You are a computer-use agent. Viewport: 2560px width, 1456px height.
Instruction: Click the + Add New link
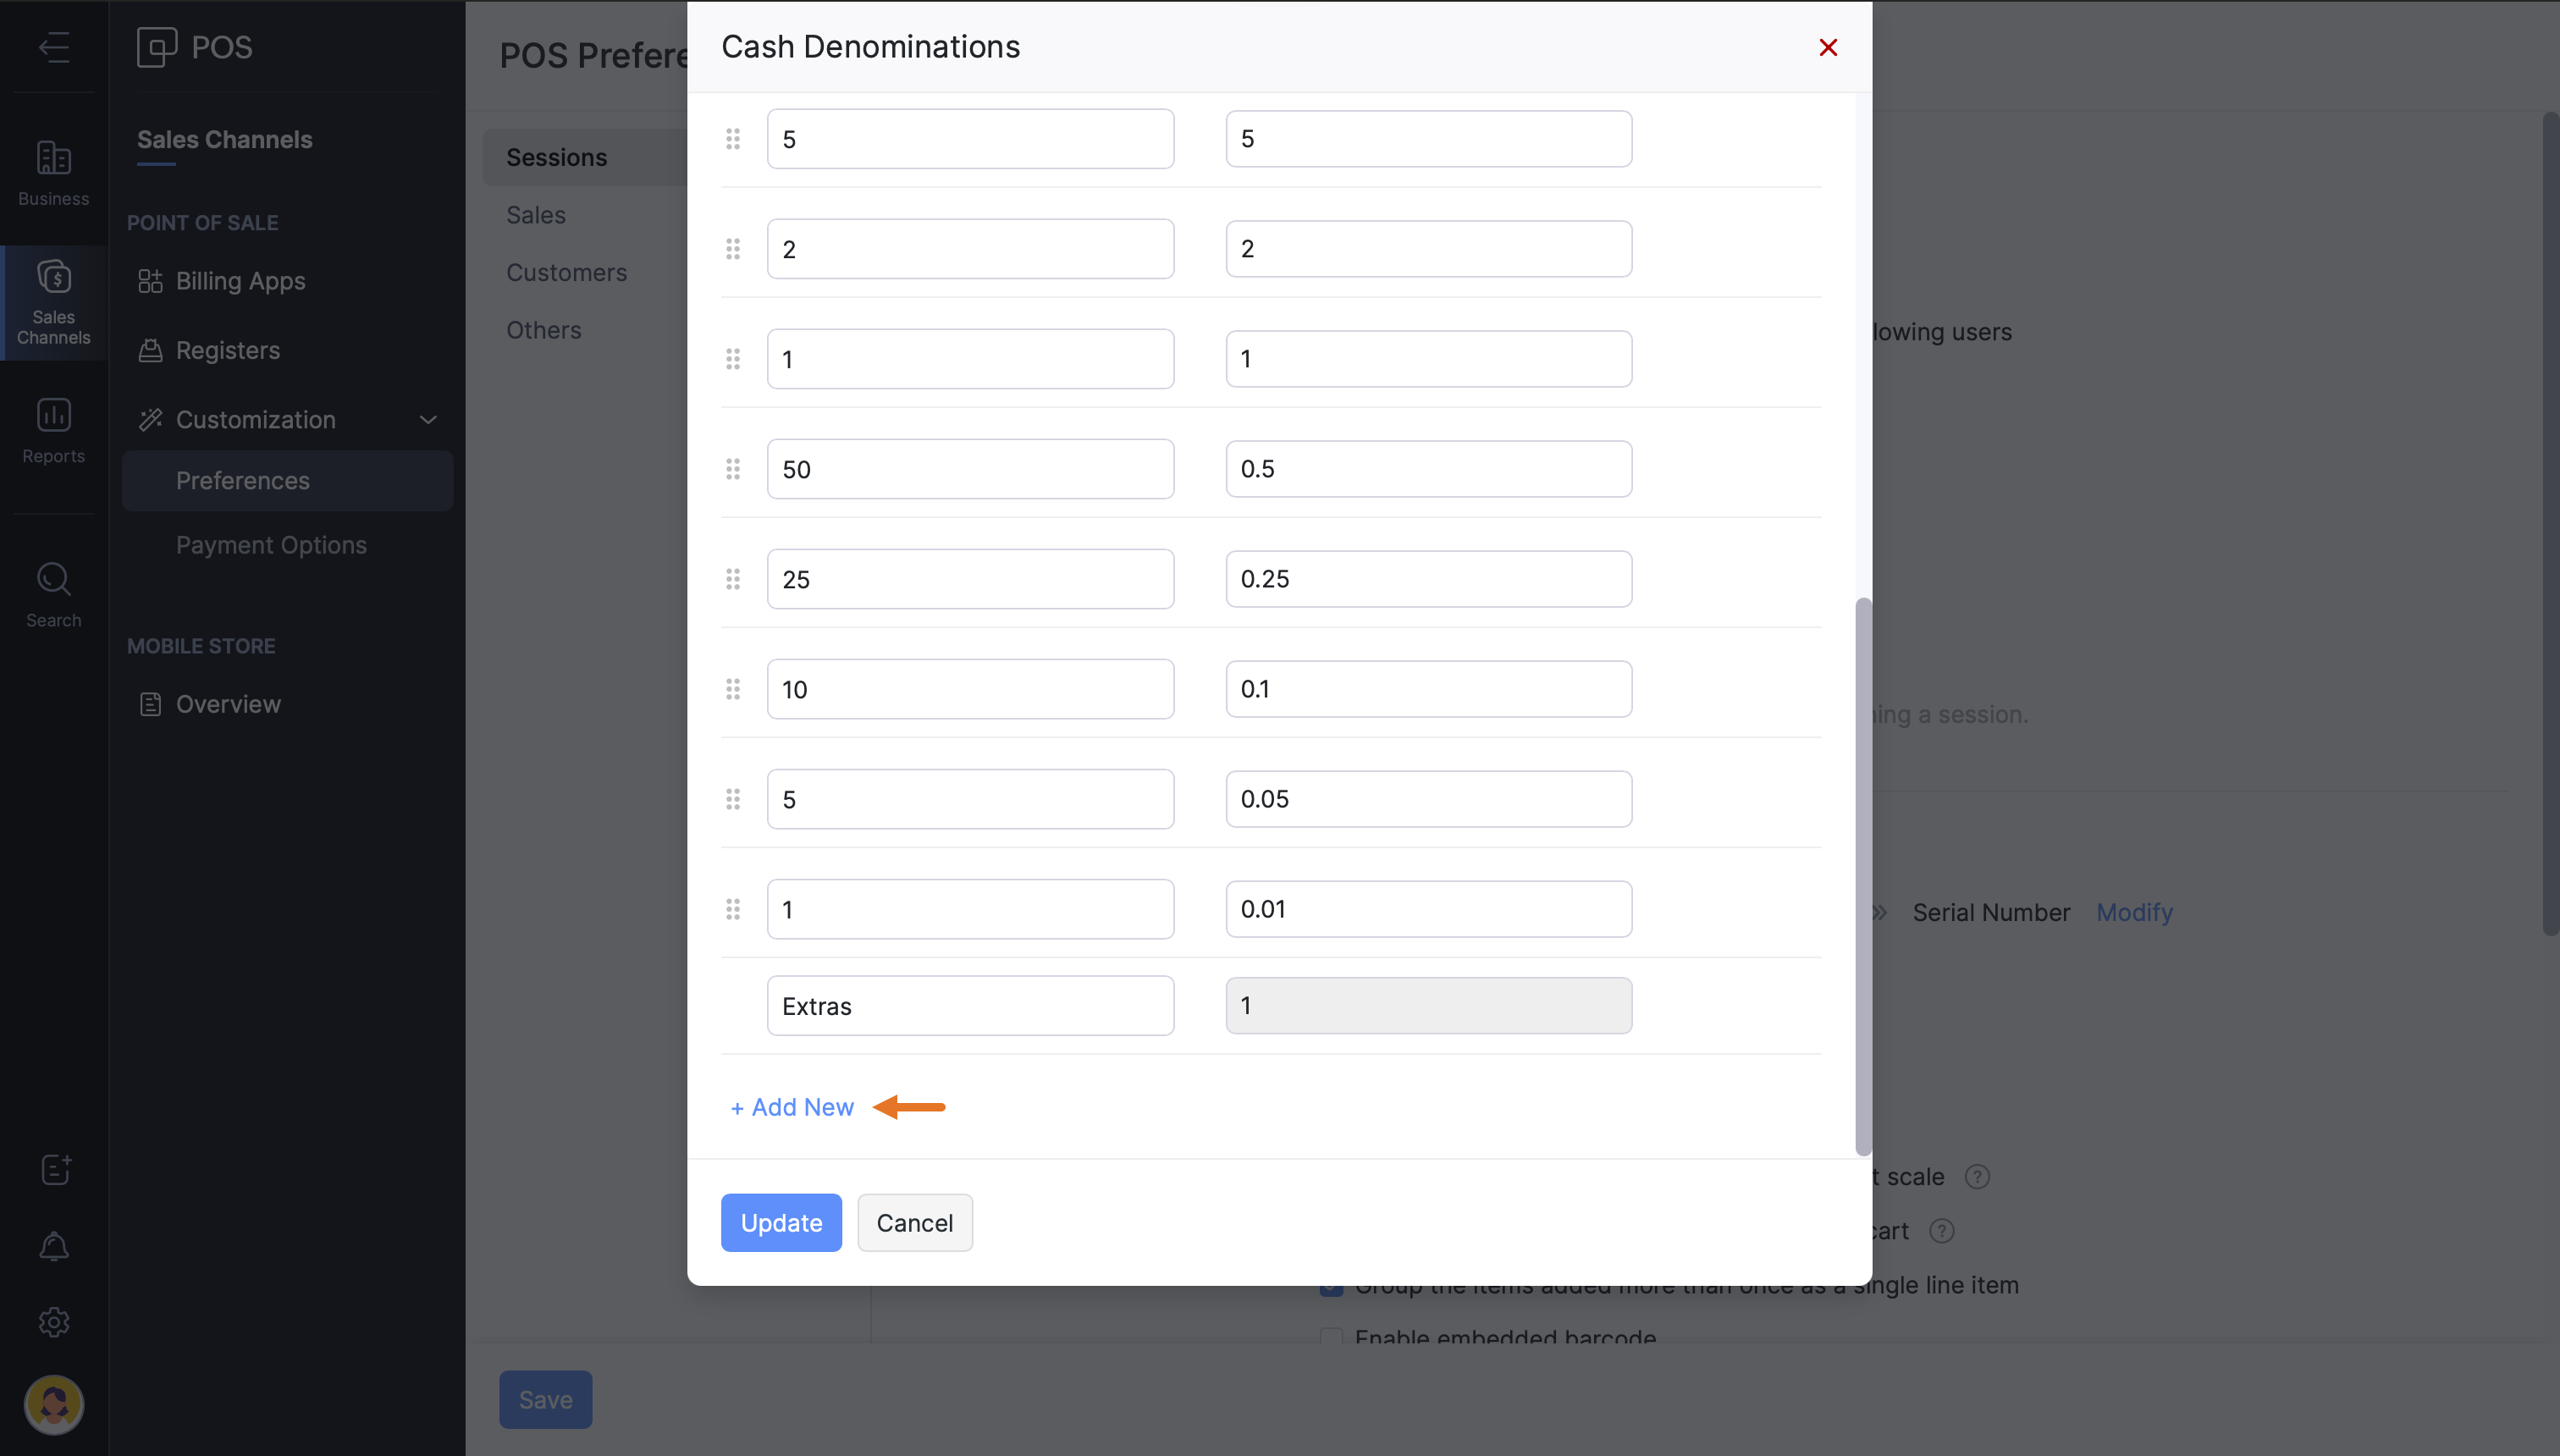[x=792, y=1107]
